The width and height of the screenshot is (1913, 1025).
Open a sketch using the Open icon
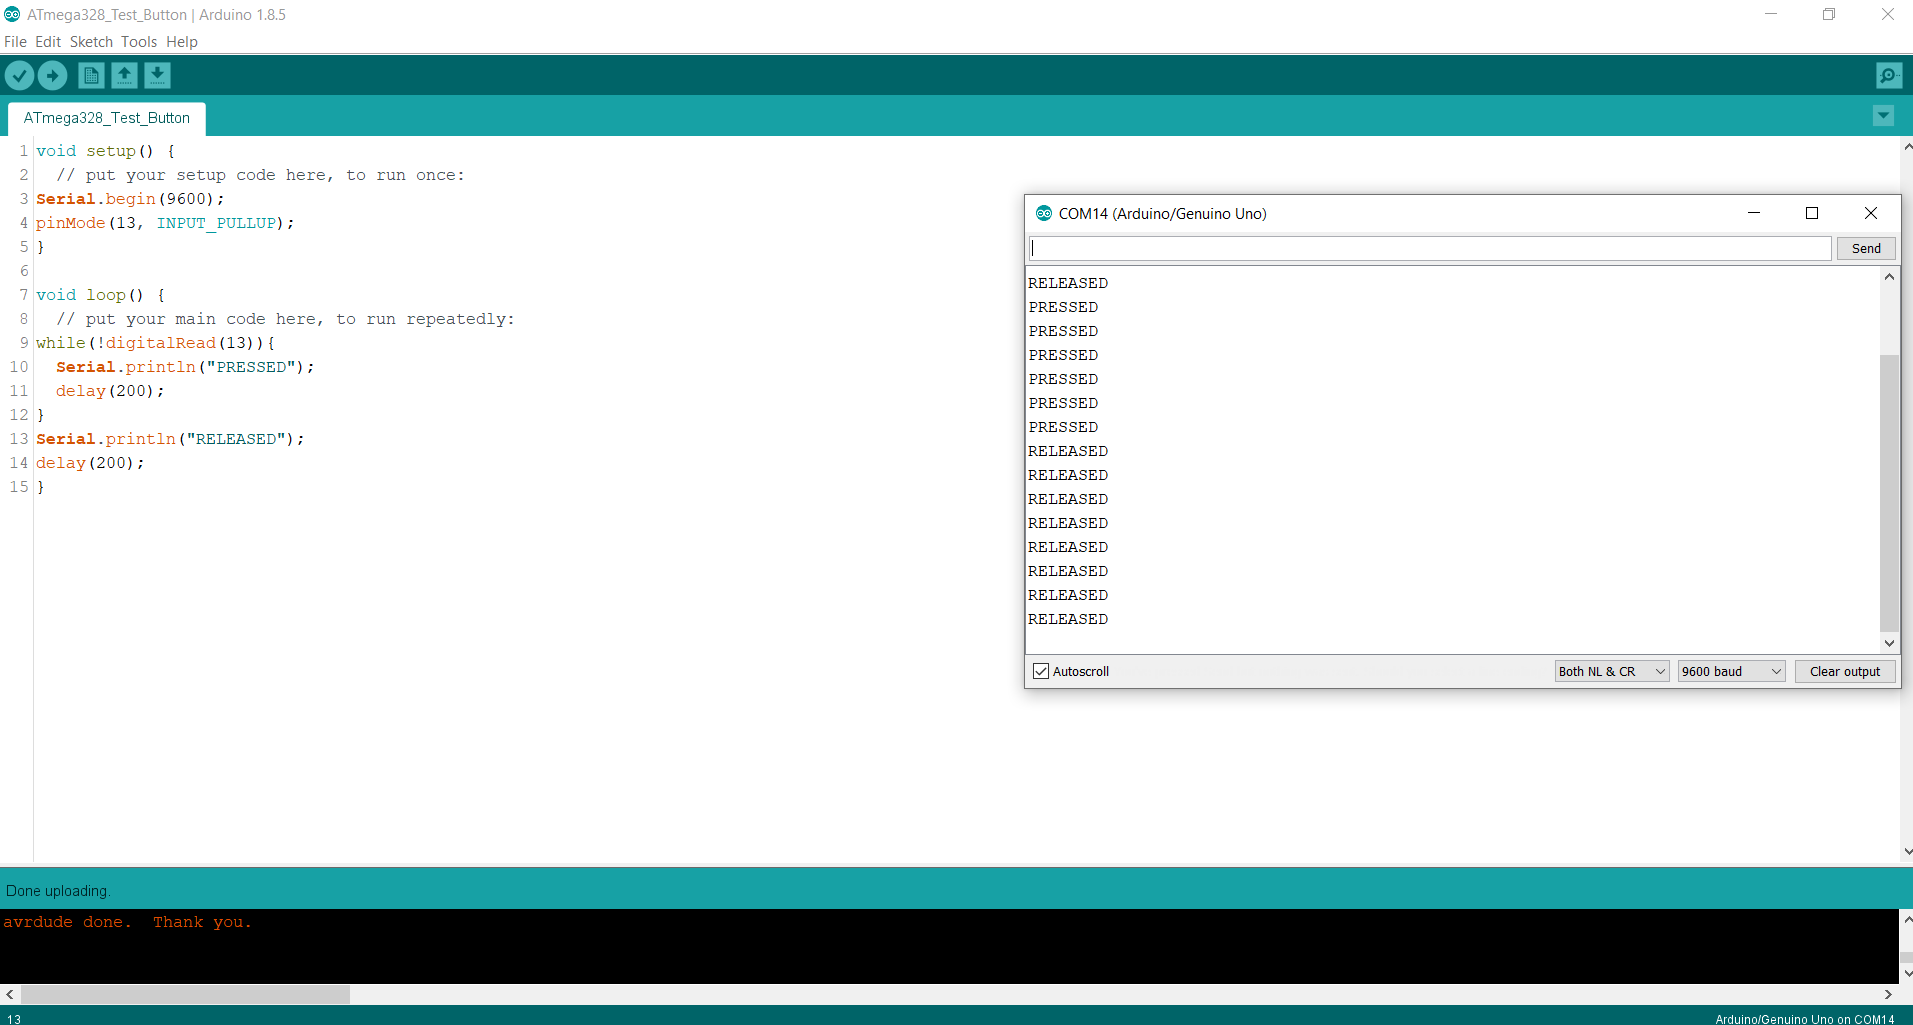[x=124, y=75]
